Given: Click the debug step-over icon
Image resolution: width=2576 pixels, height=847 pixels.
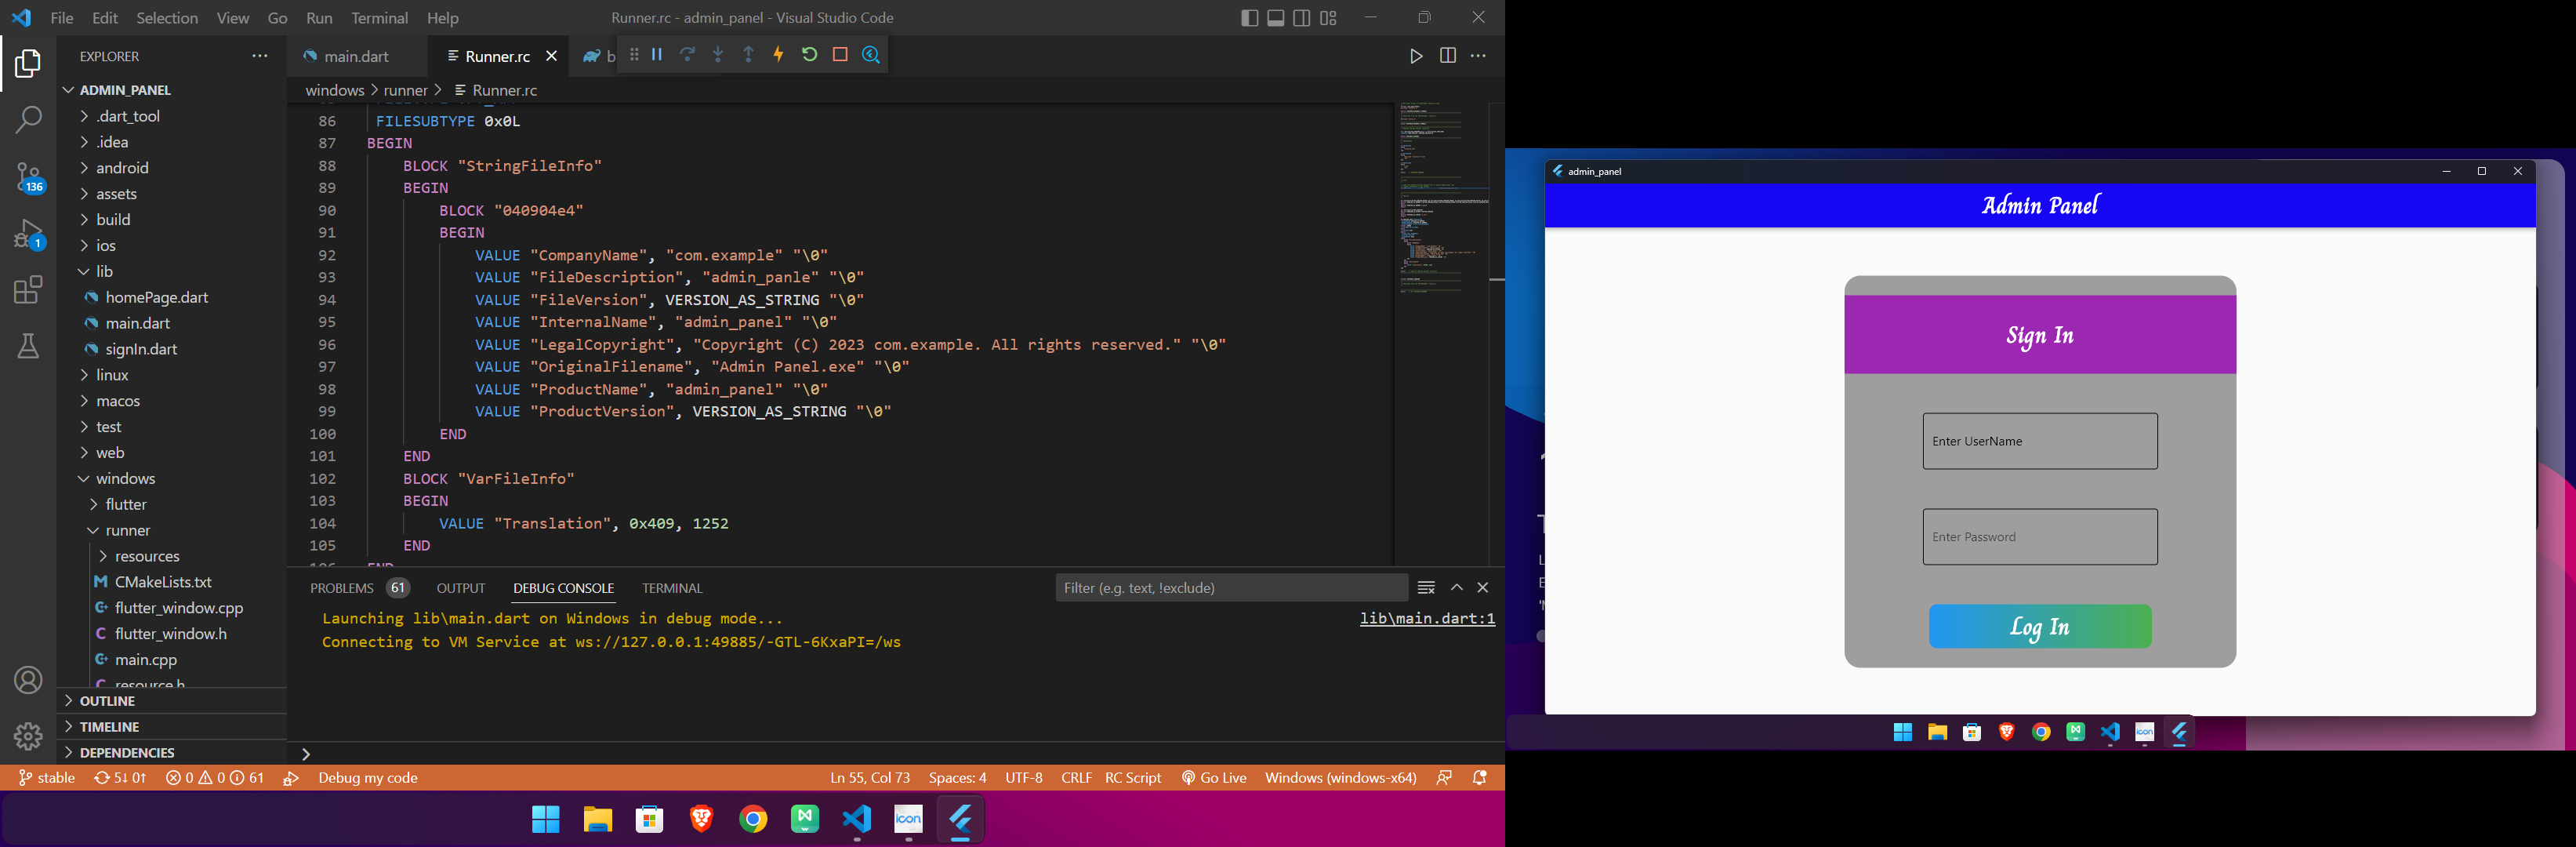Looking at the screenshot, I should tap(687, 54).
